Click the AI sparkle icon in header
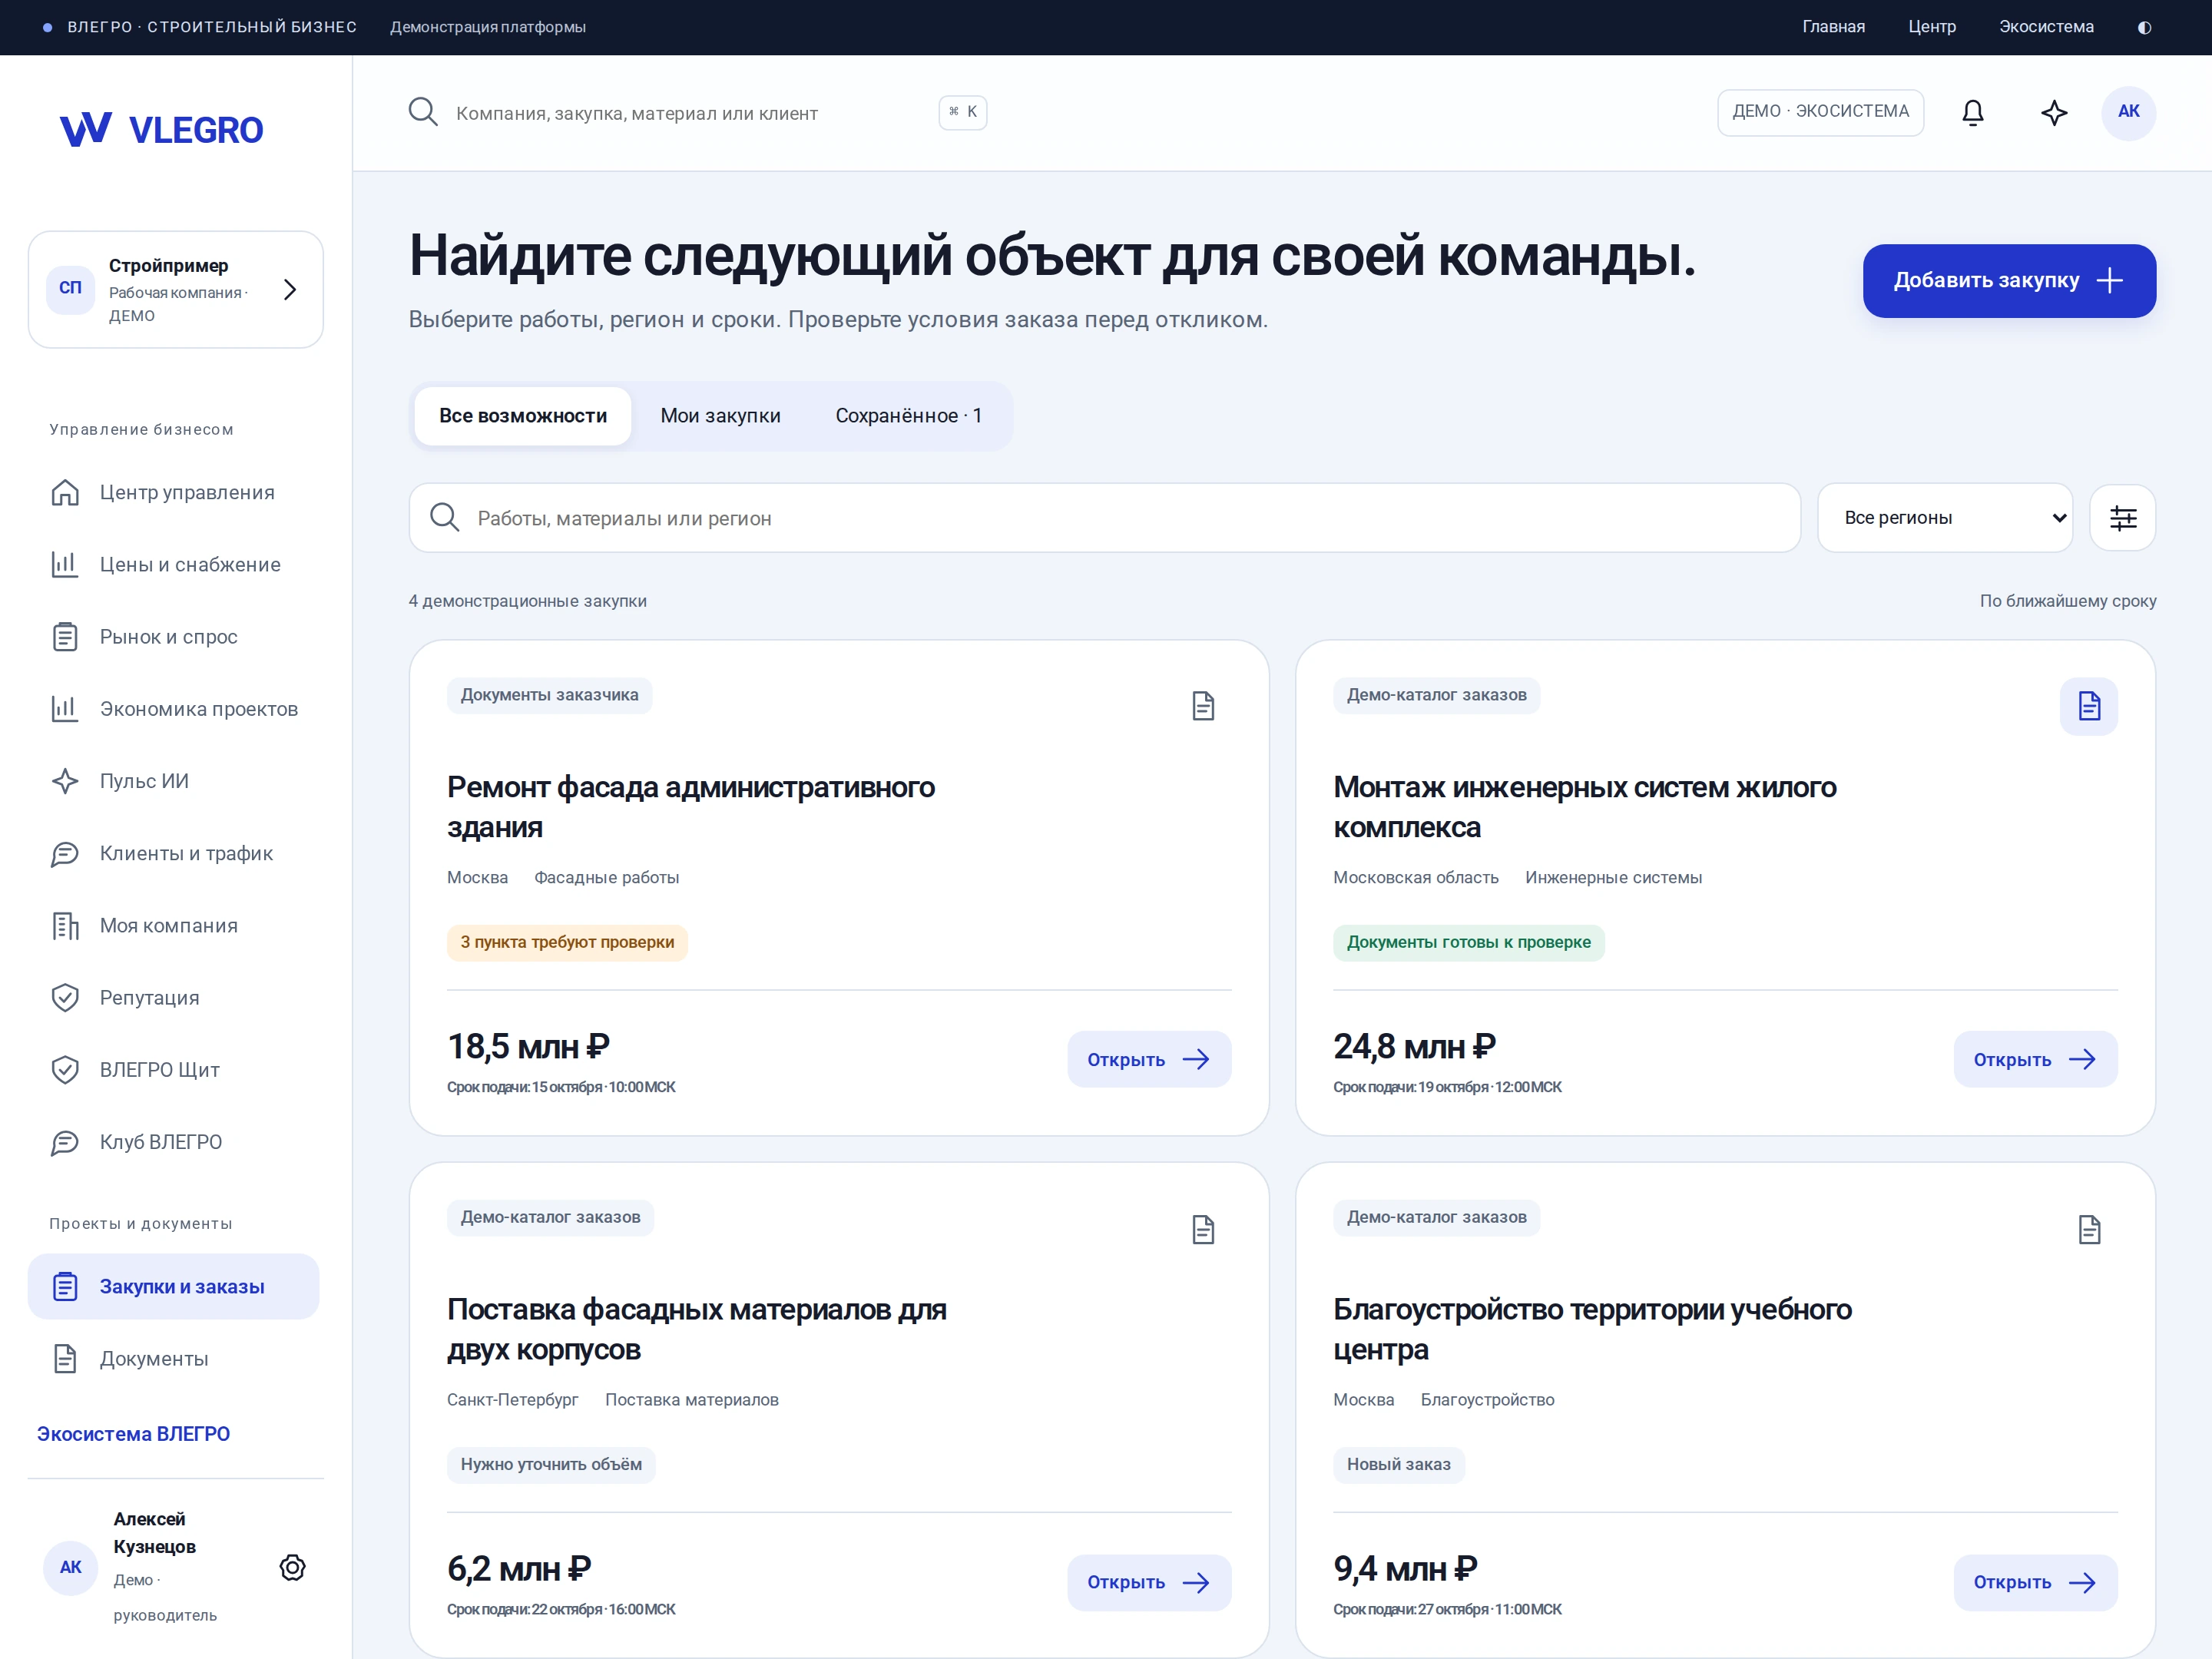The image size is (2212, 1659). [2054, 112]
